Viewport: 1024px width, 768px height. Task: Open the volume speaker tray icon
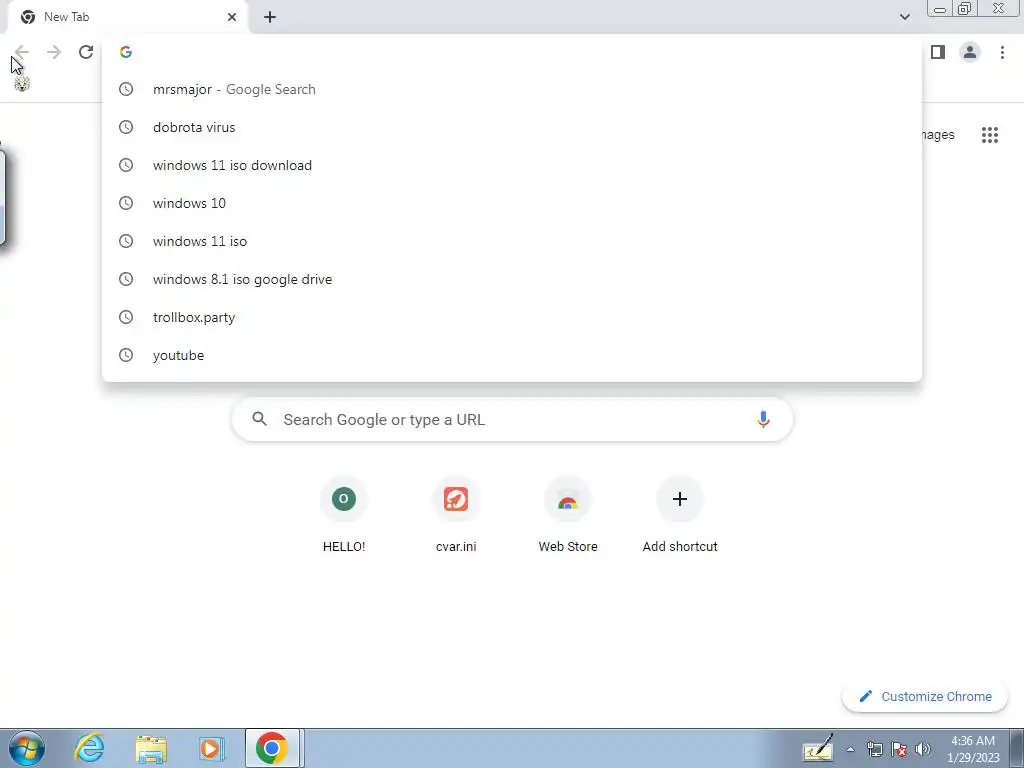(x=923, y=749)
